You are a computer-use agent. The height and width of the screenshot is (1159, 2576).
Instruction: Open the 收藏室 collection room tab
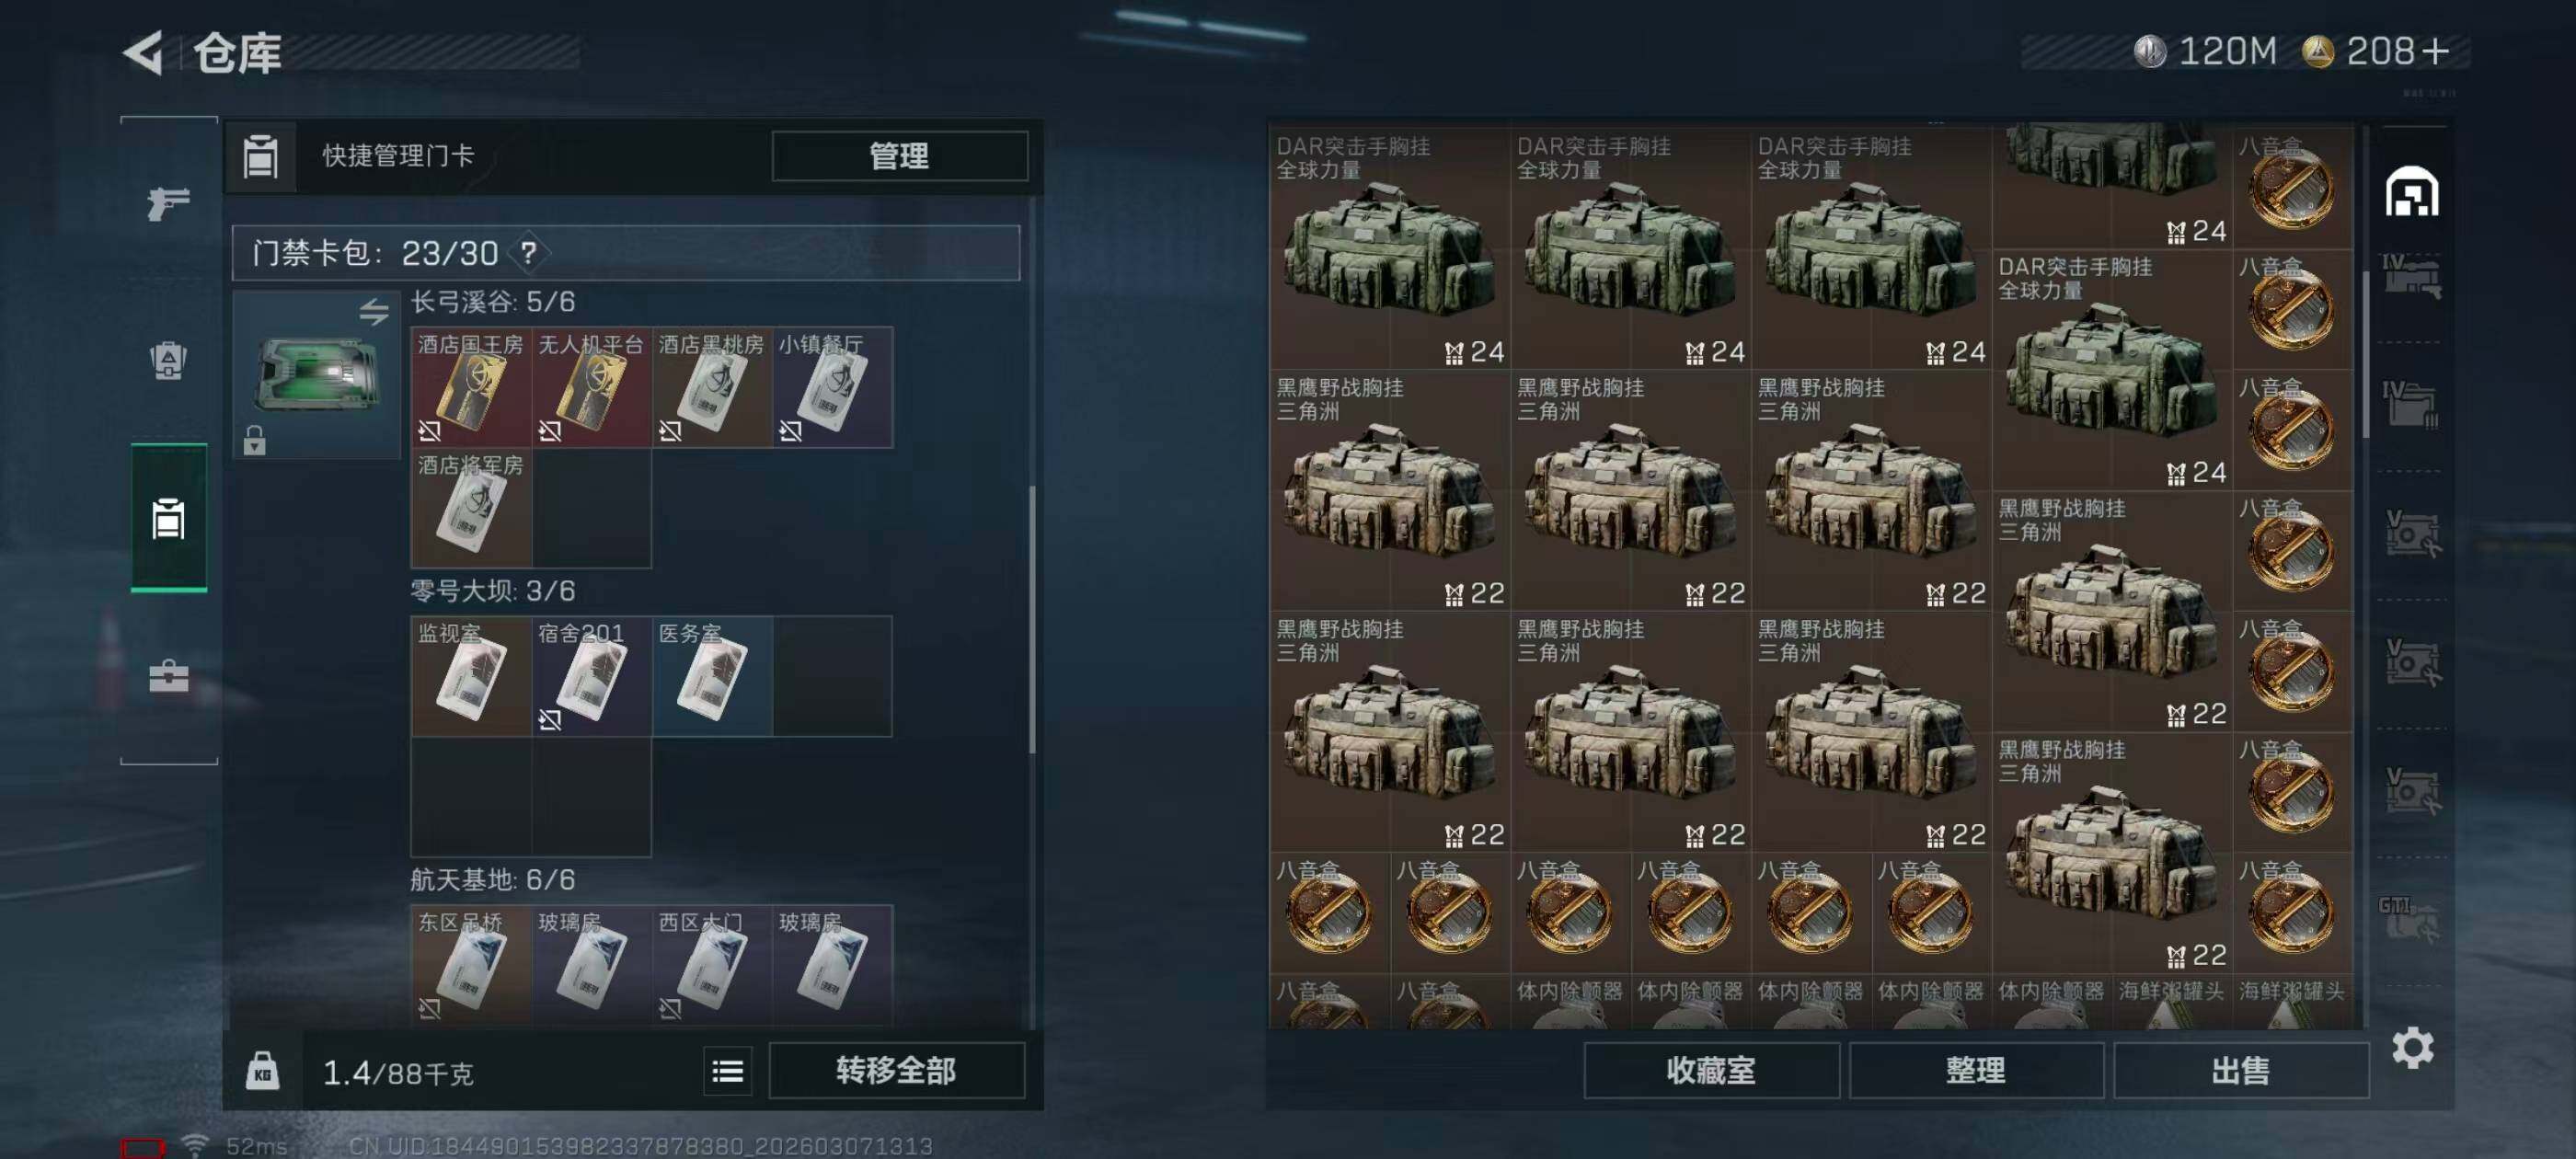pos(1711,1071)
